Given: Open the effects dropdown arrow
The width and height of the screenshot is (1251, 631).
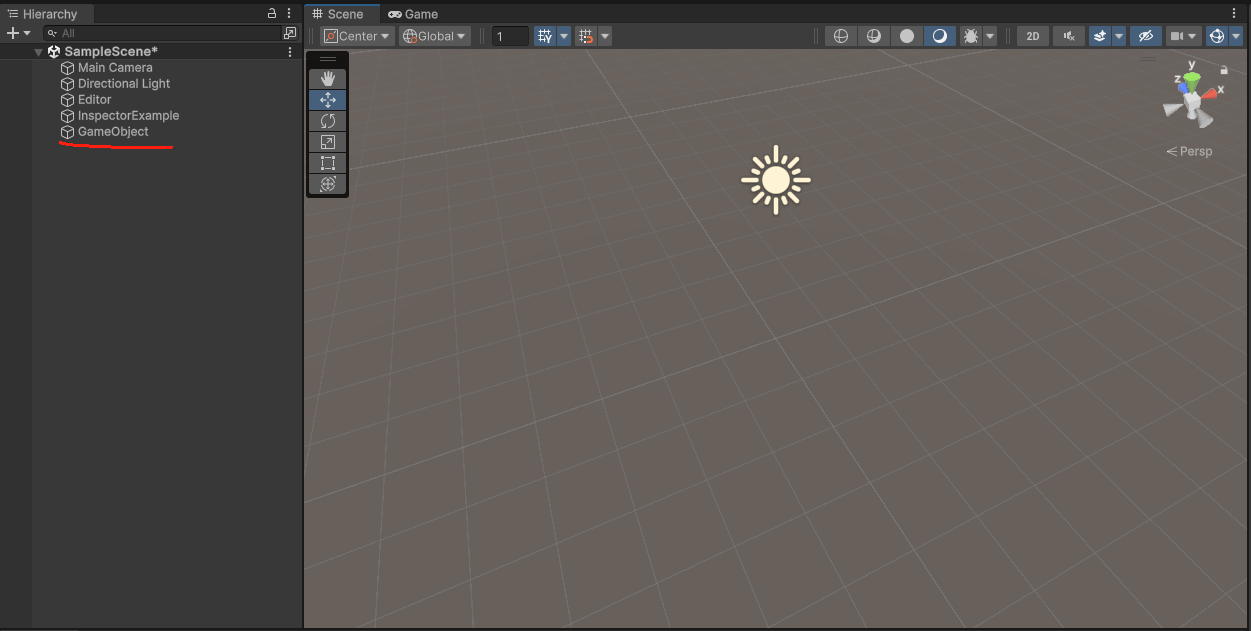Looking at the screenshot, I should point(1119,36).
